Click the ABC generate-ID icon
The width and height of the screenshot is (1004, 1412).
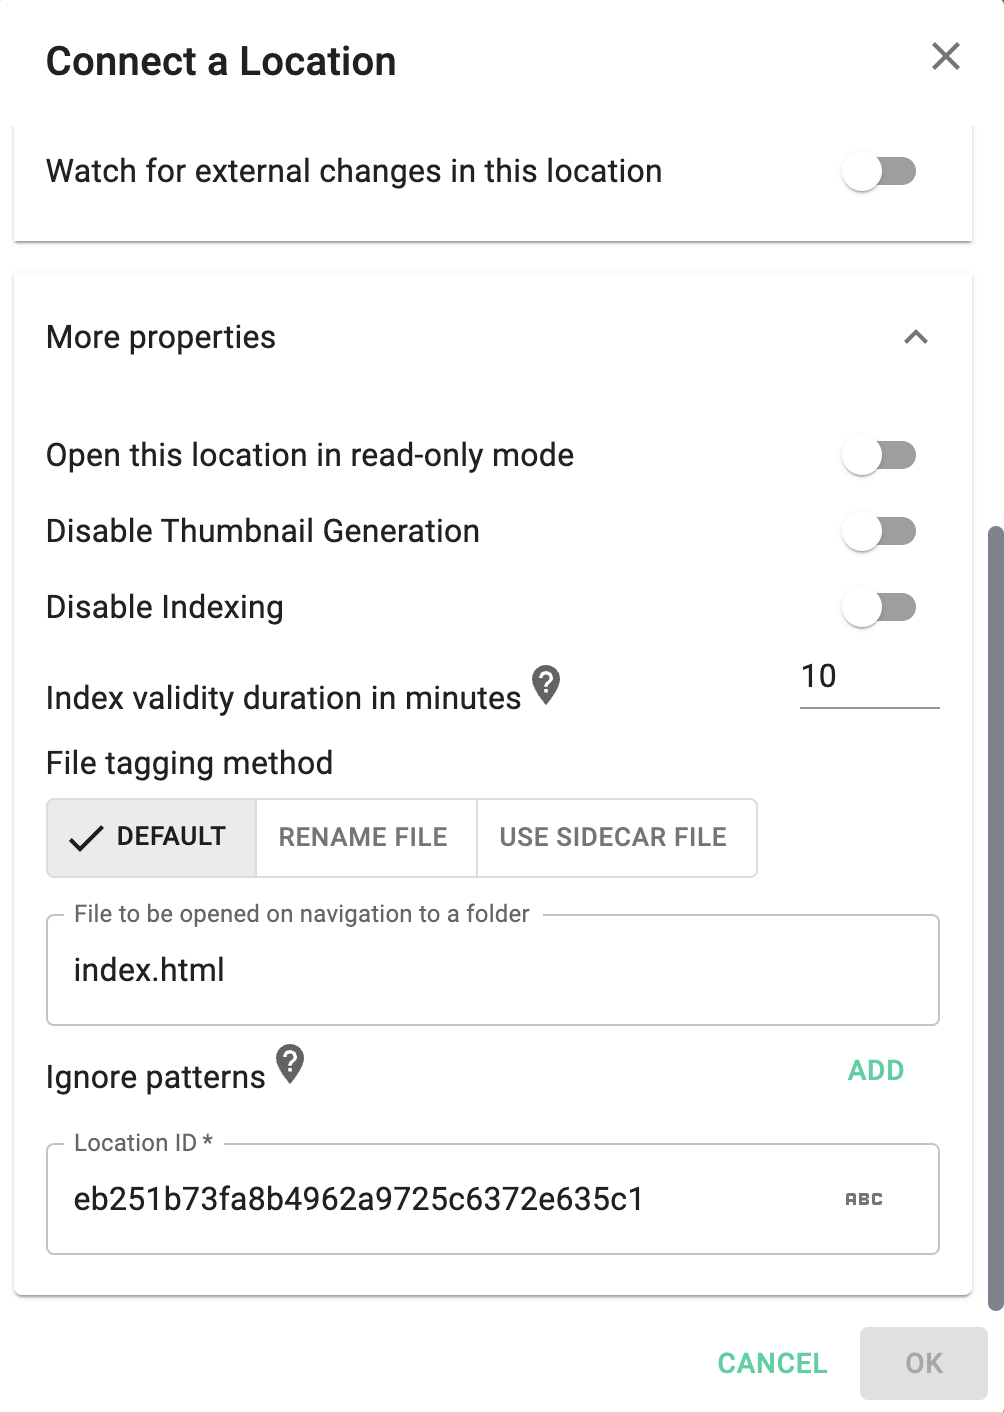864,1199
